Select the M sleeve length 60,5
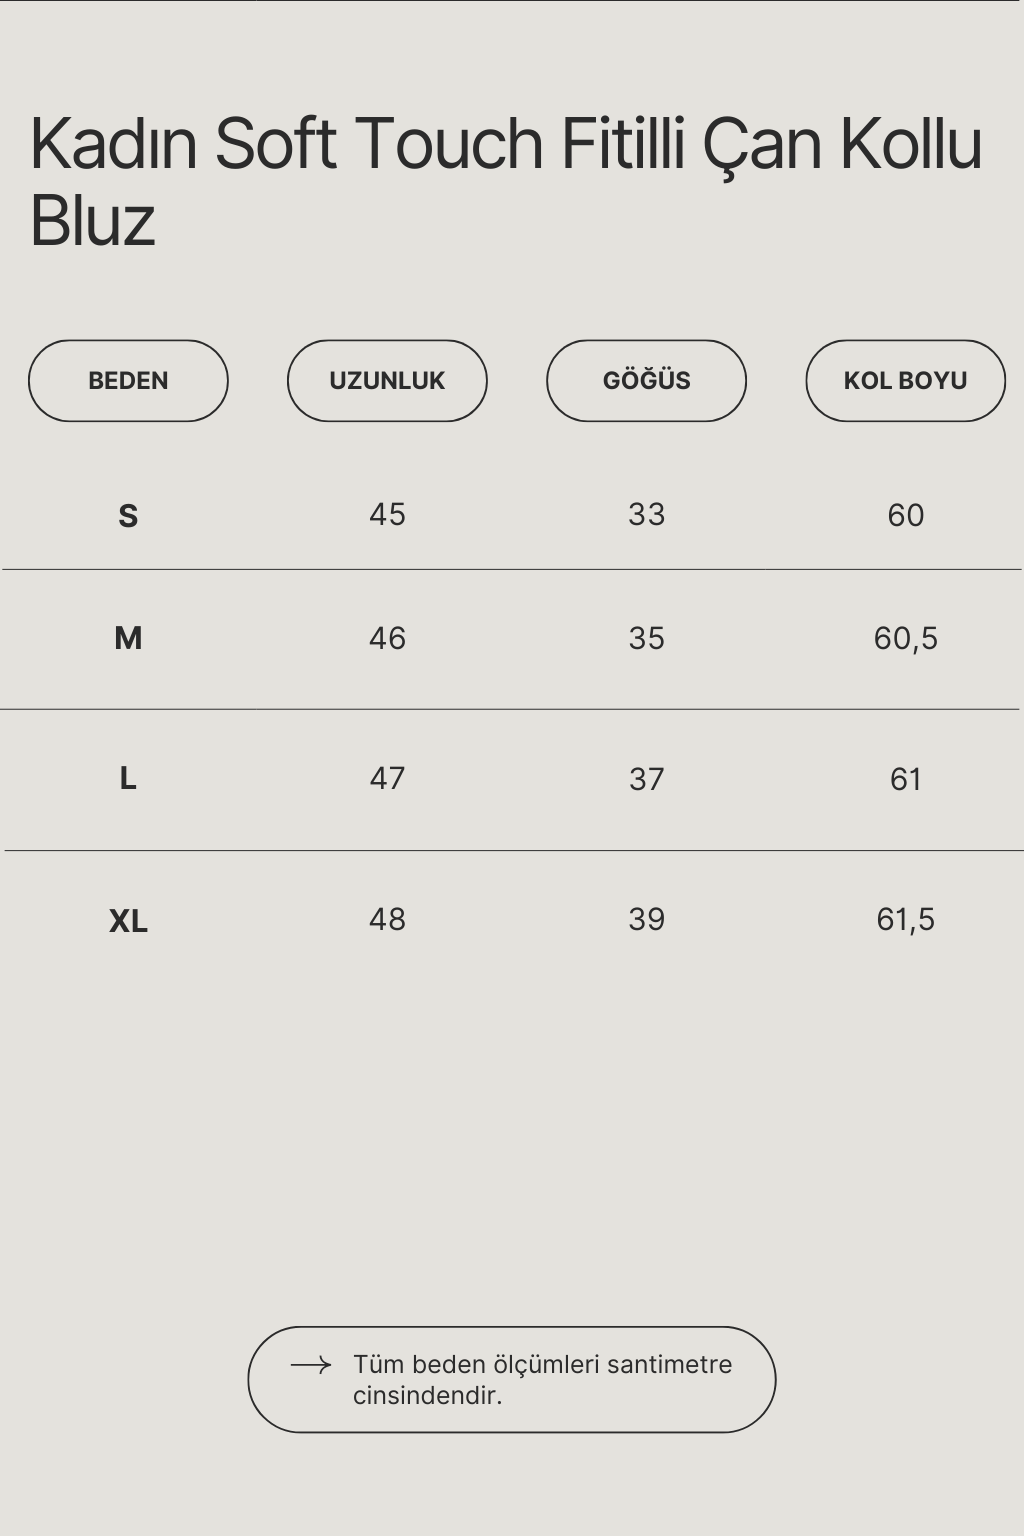The height and width of the screenshot is (1536, 1024). (905, 639)
